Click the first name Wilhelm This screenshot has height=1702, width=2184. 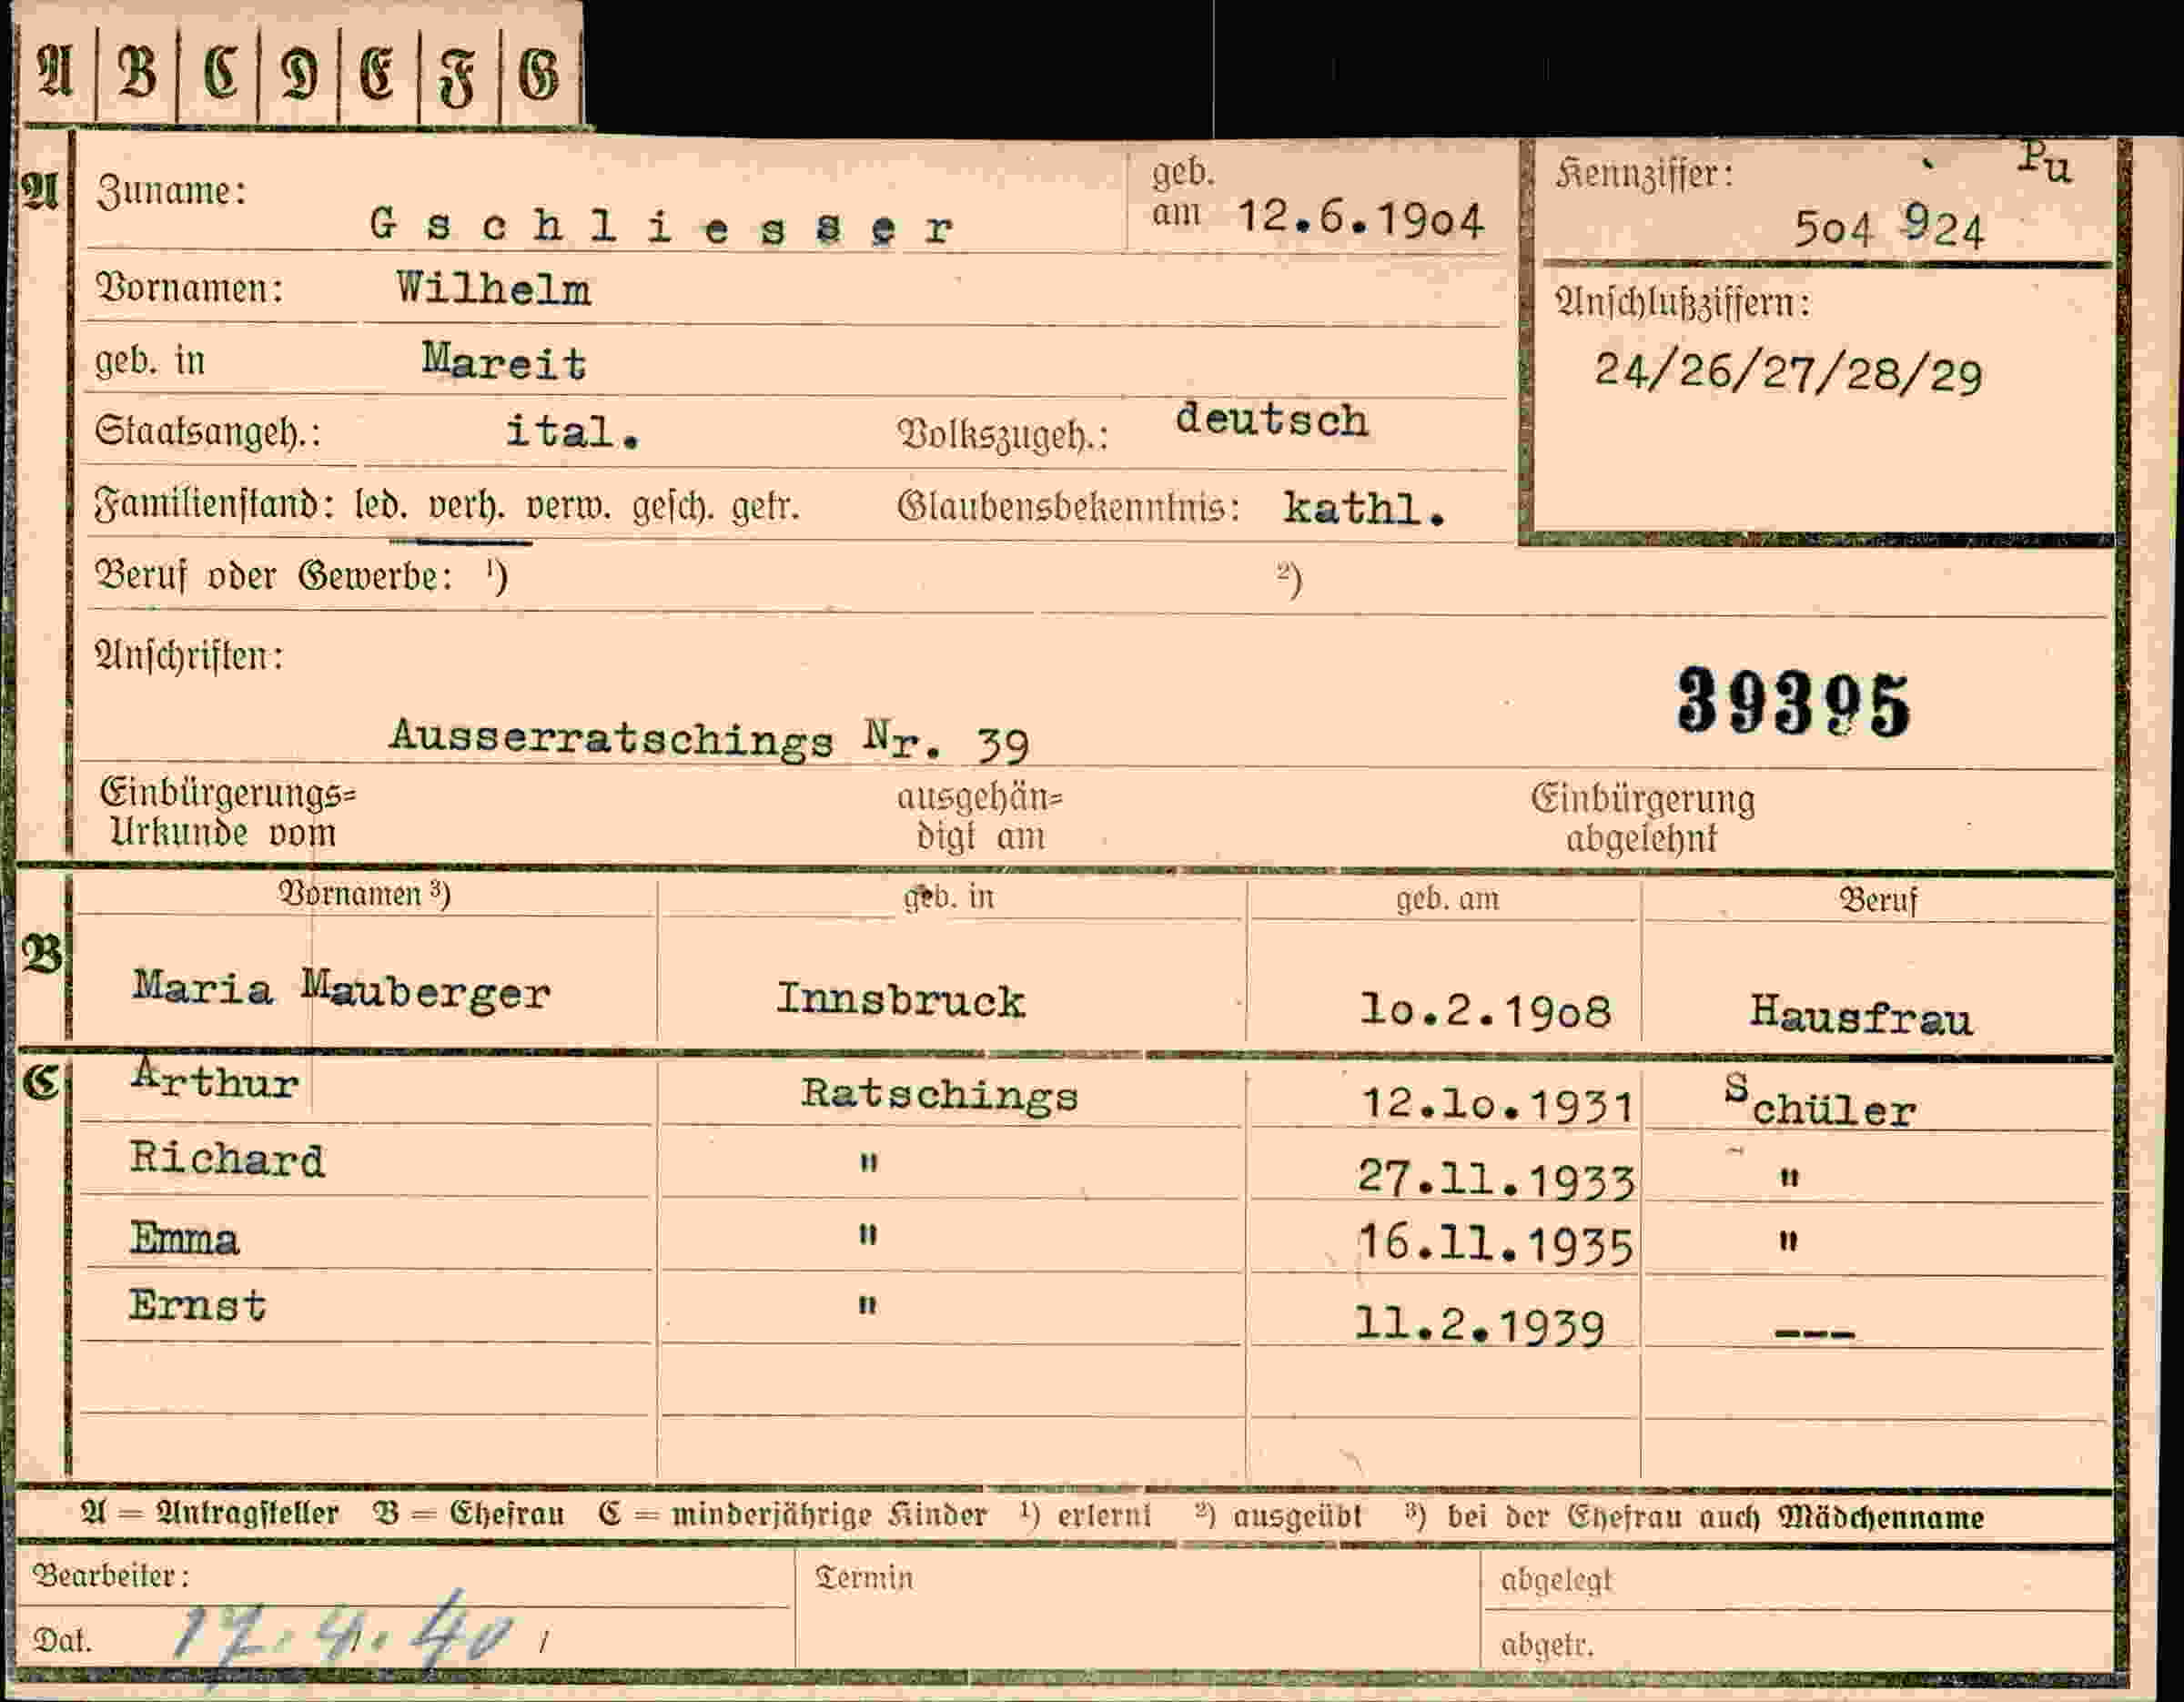493,290
